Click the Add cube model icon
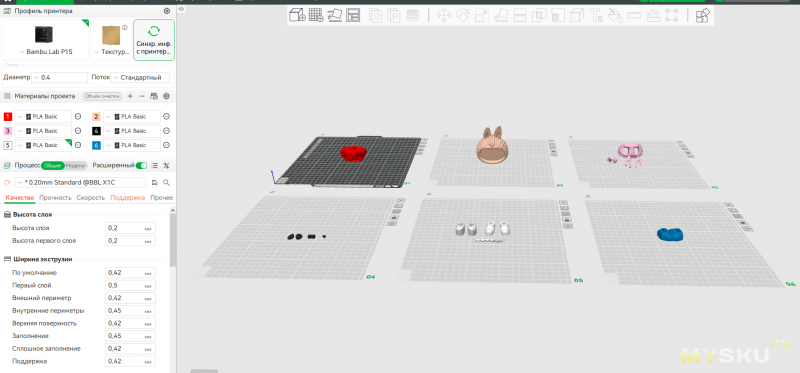800x373 pixels. pyautogui.click(x=297, y=15)
